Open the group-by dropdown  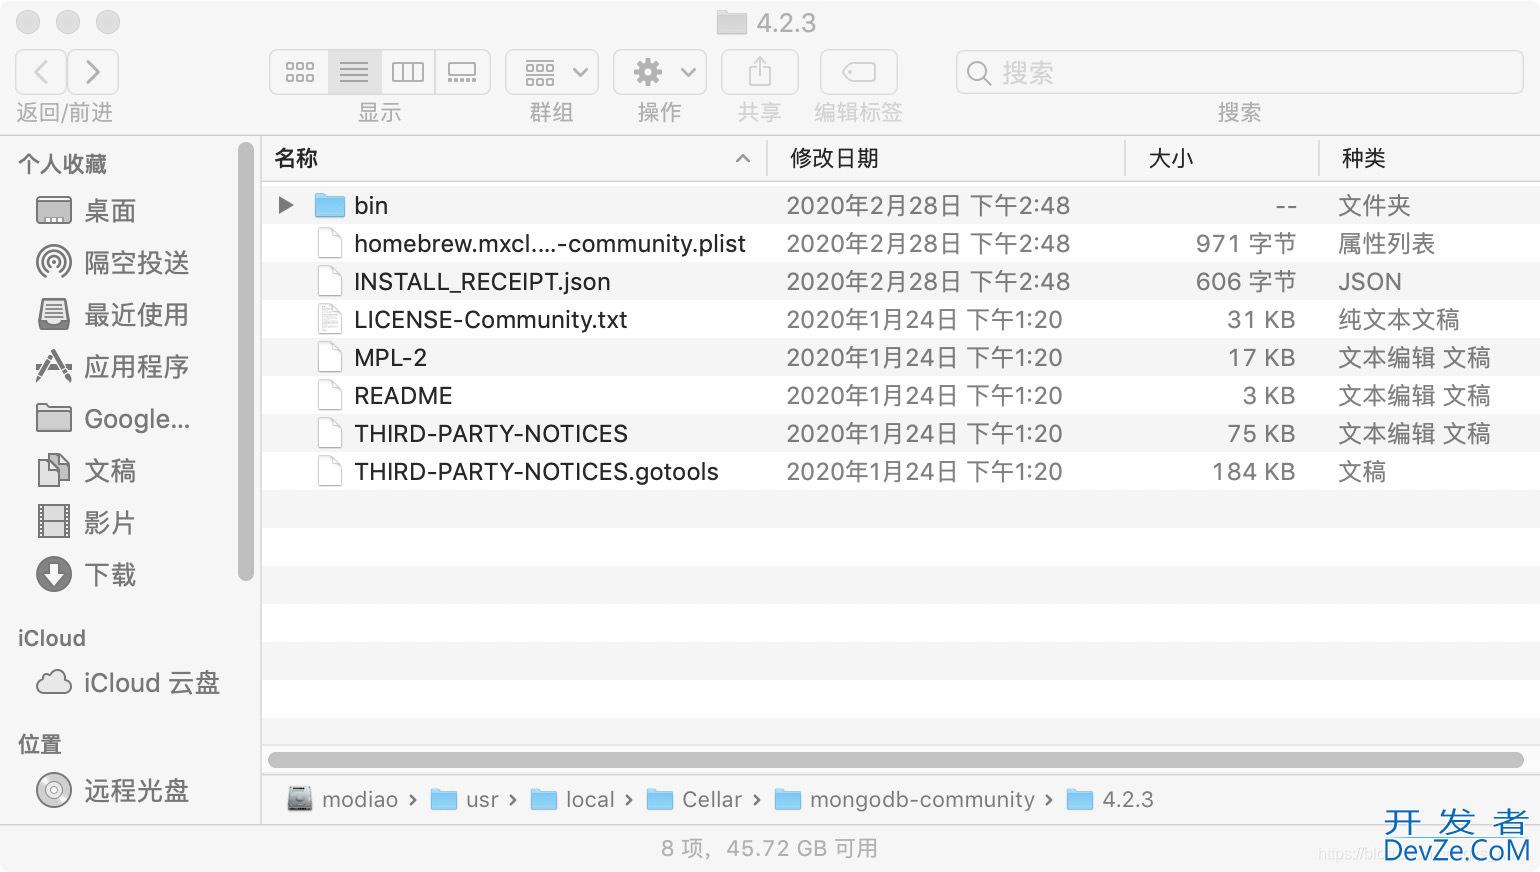(552, 72)
